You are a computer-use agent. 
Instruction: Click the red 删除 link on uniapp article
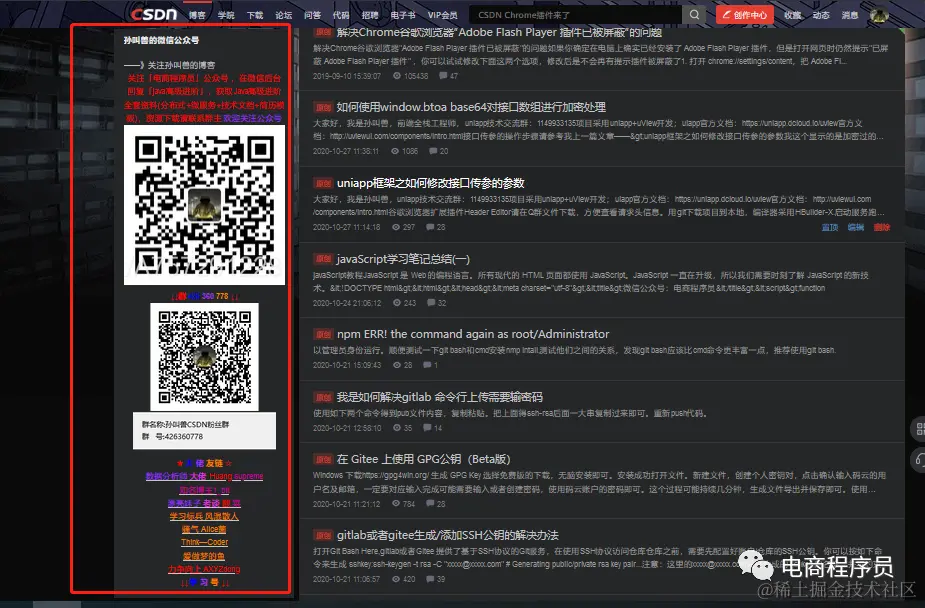882,227
